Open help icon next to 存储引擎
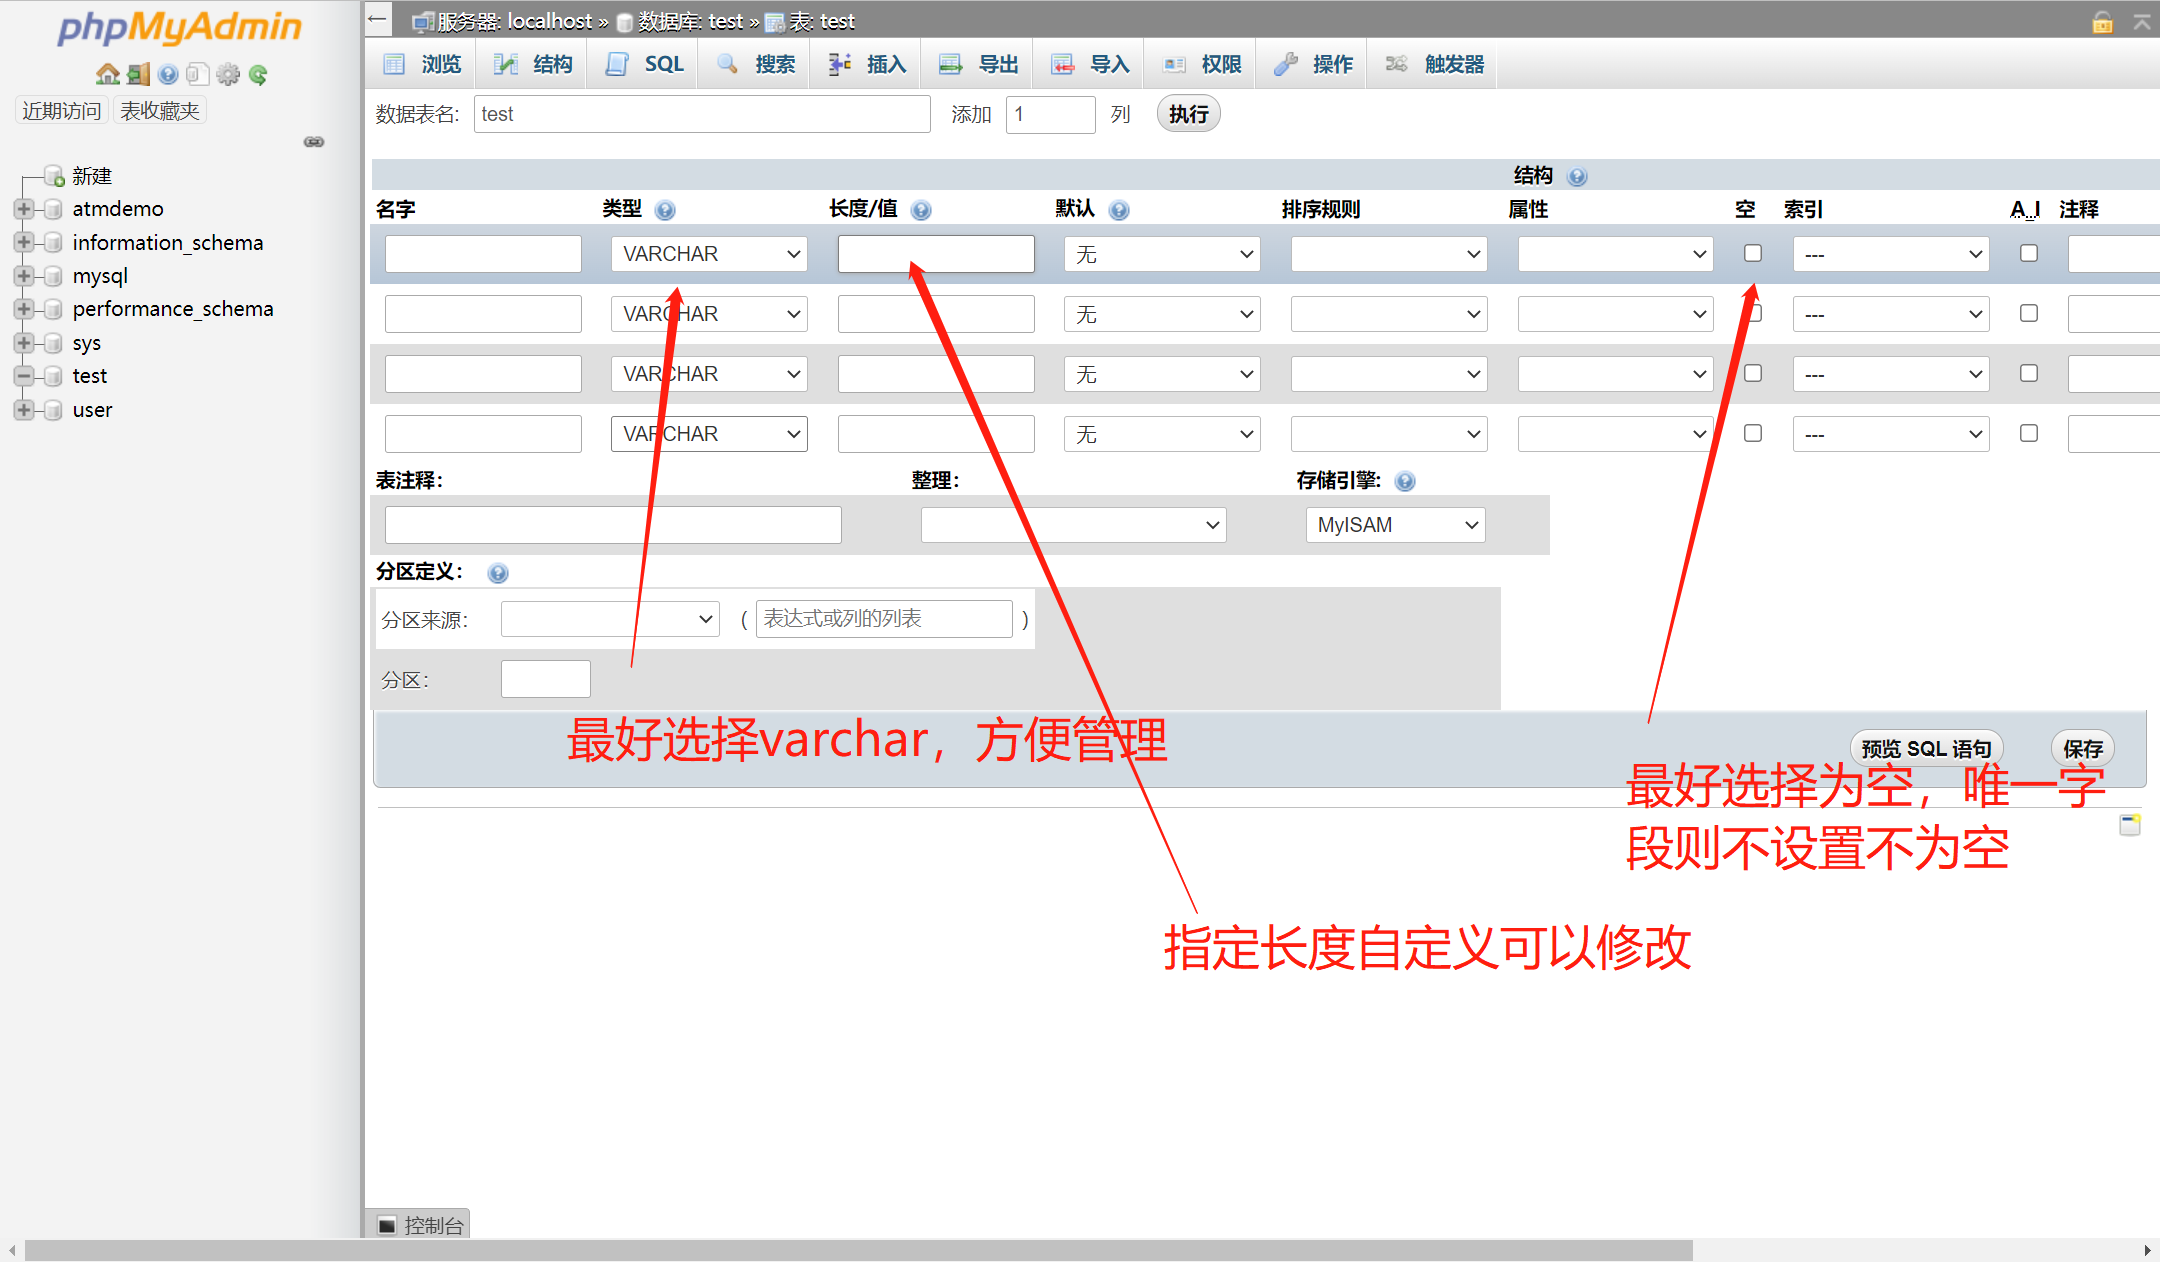 point(1405,481)
